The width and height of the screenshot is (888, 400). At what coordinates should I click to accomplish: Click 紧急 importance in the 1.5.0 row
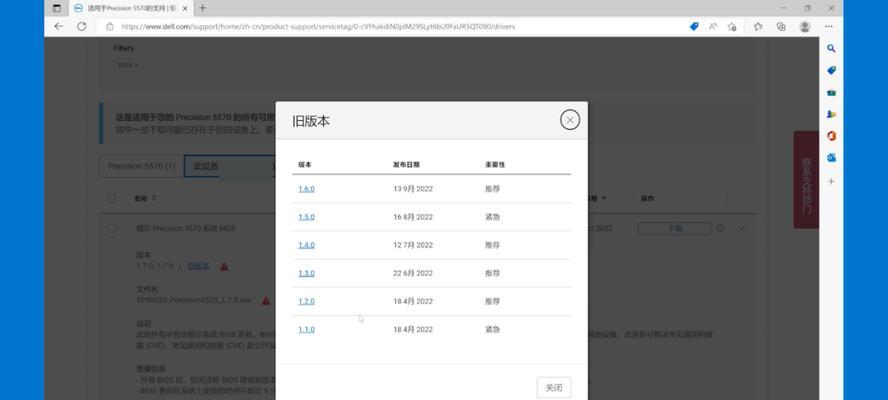(492, 217)
